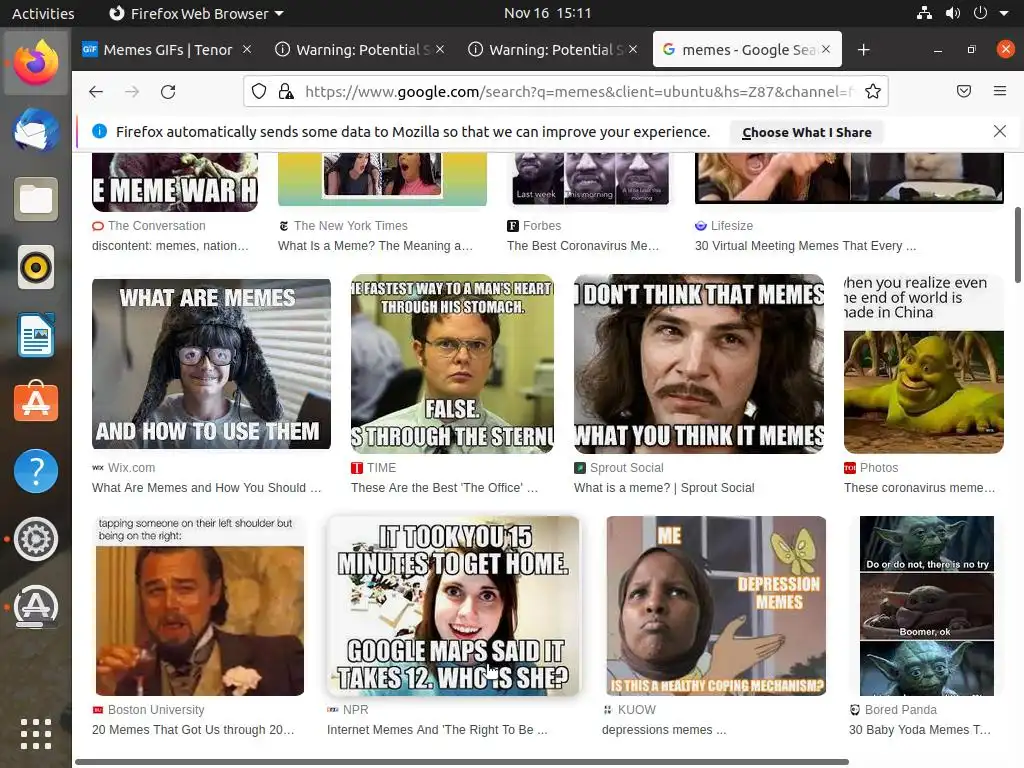
Task: Close the second Warning: Potential tab
Action: point(633,49)
